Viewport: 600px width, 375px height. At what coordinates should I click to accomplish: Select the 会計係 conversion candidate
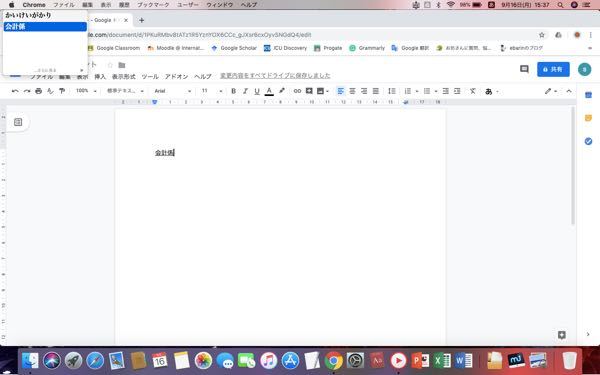[x=45, y=27]
